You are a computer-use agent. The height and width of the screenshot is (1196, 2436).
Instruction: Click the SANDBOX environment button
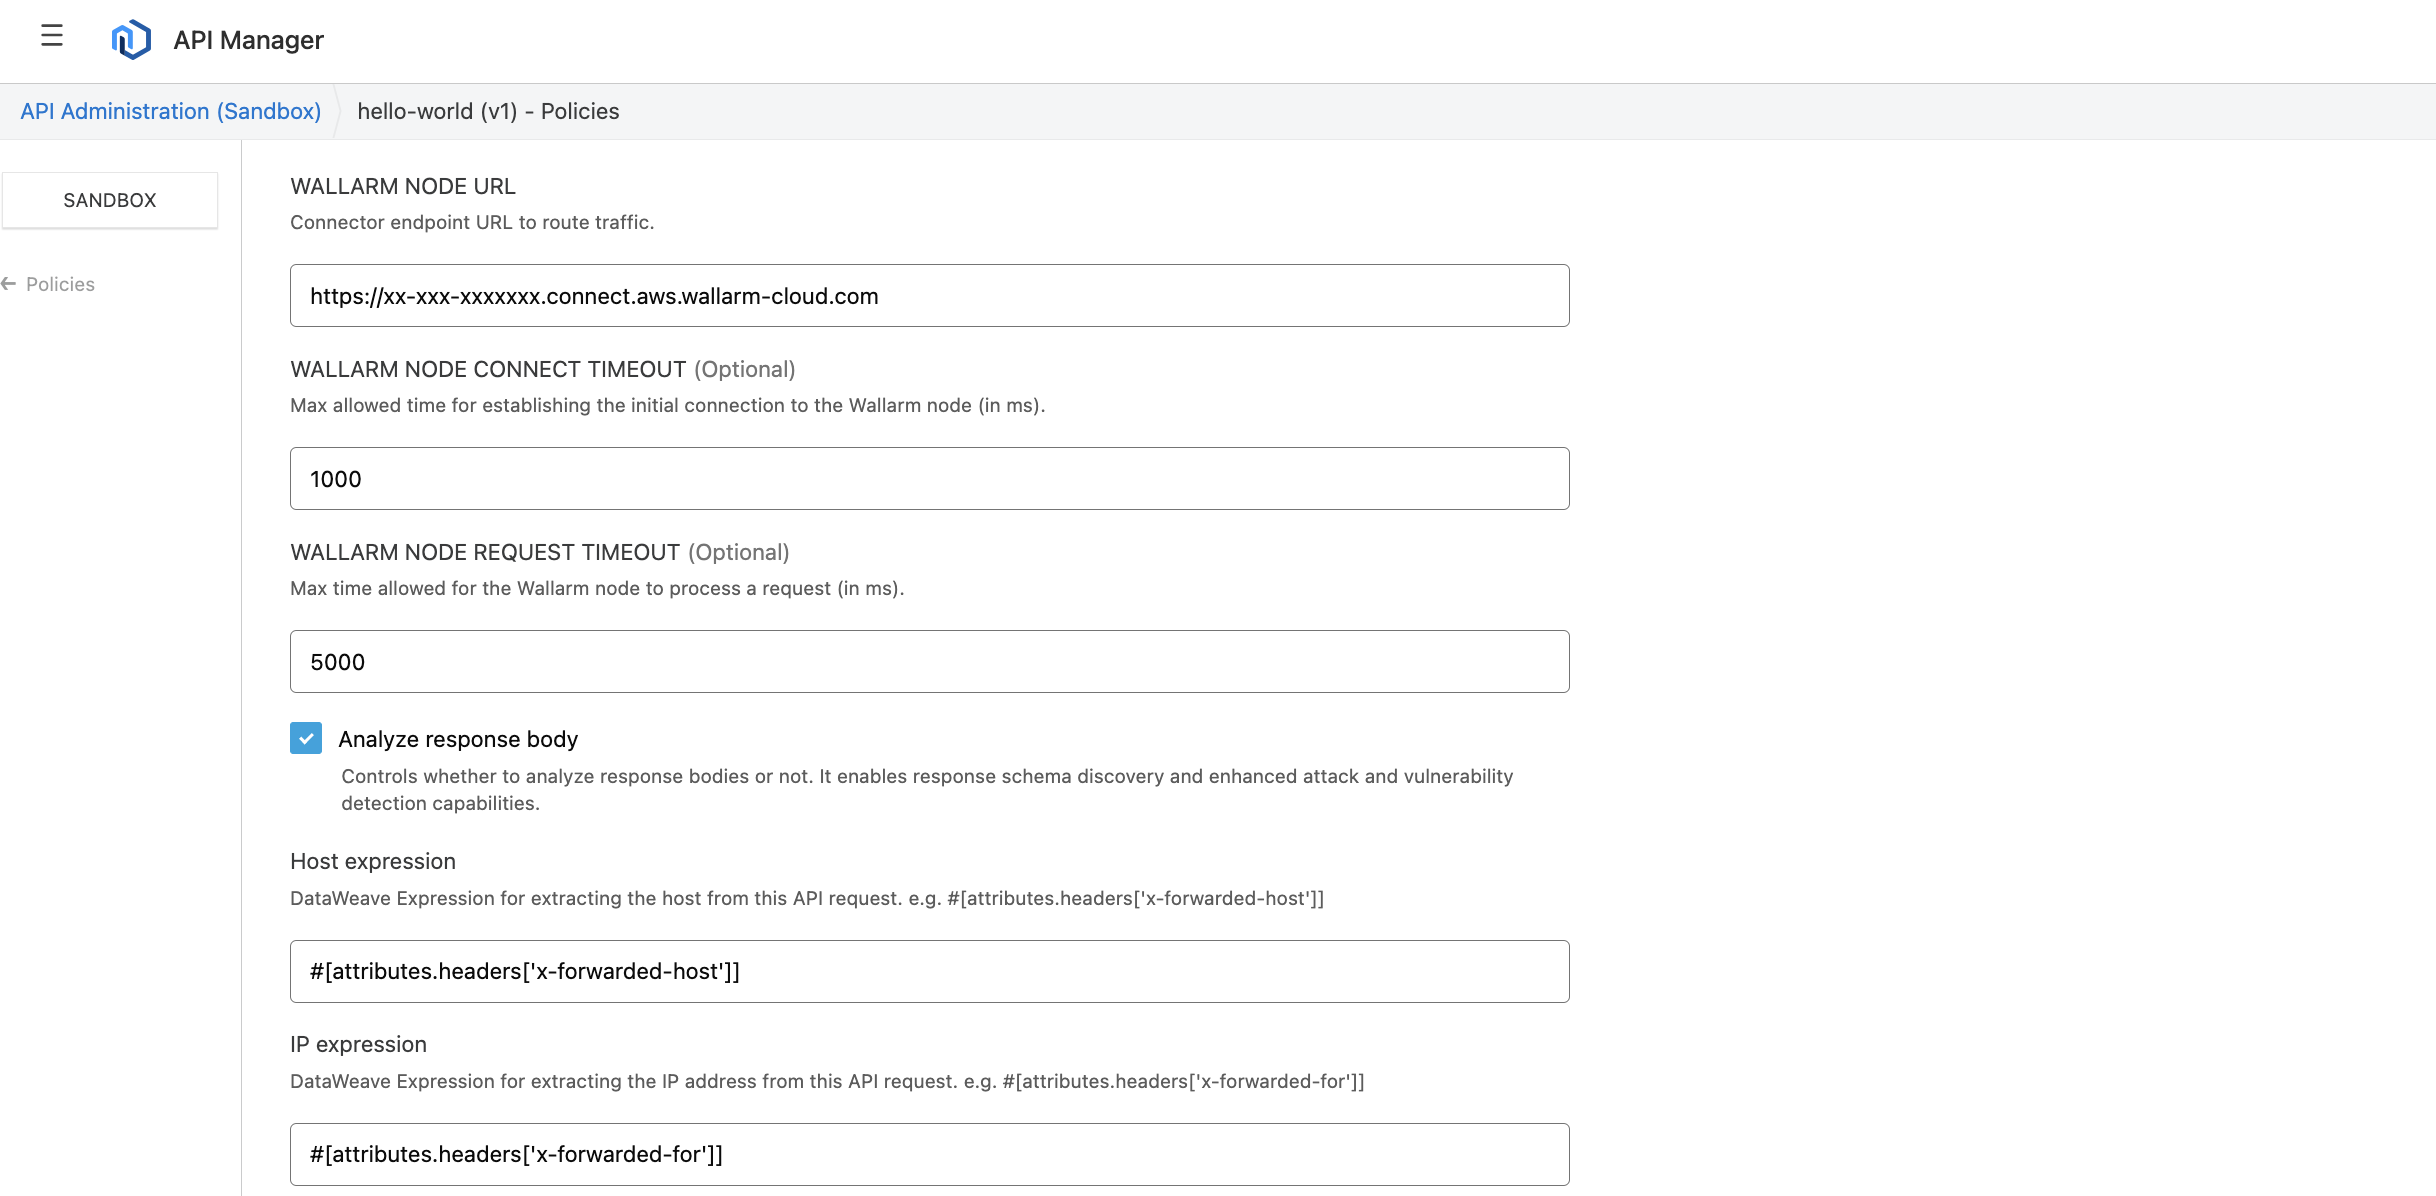click(110, 200)
